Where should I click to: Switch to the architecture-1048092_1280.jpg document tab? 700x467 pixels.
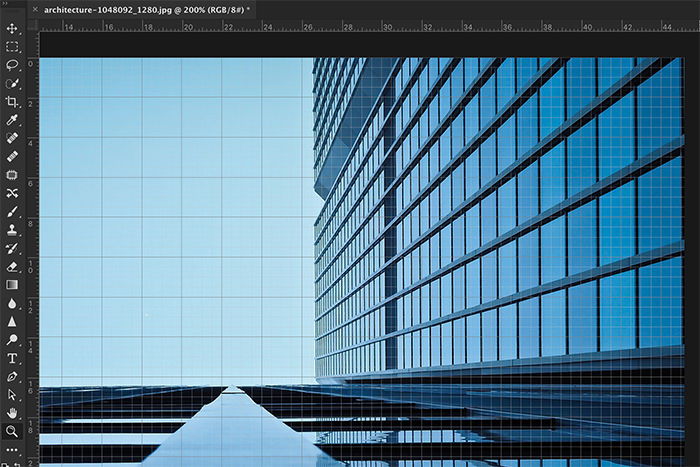pyautogui.click(x=146, y=10)
